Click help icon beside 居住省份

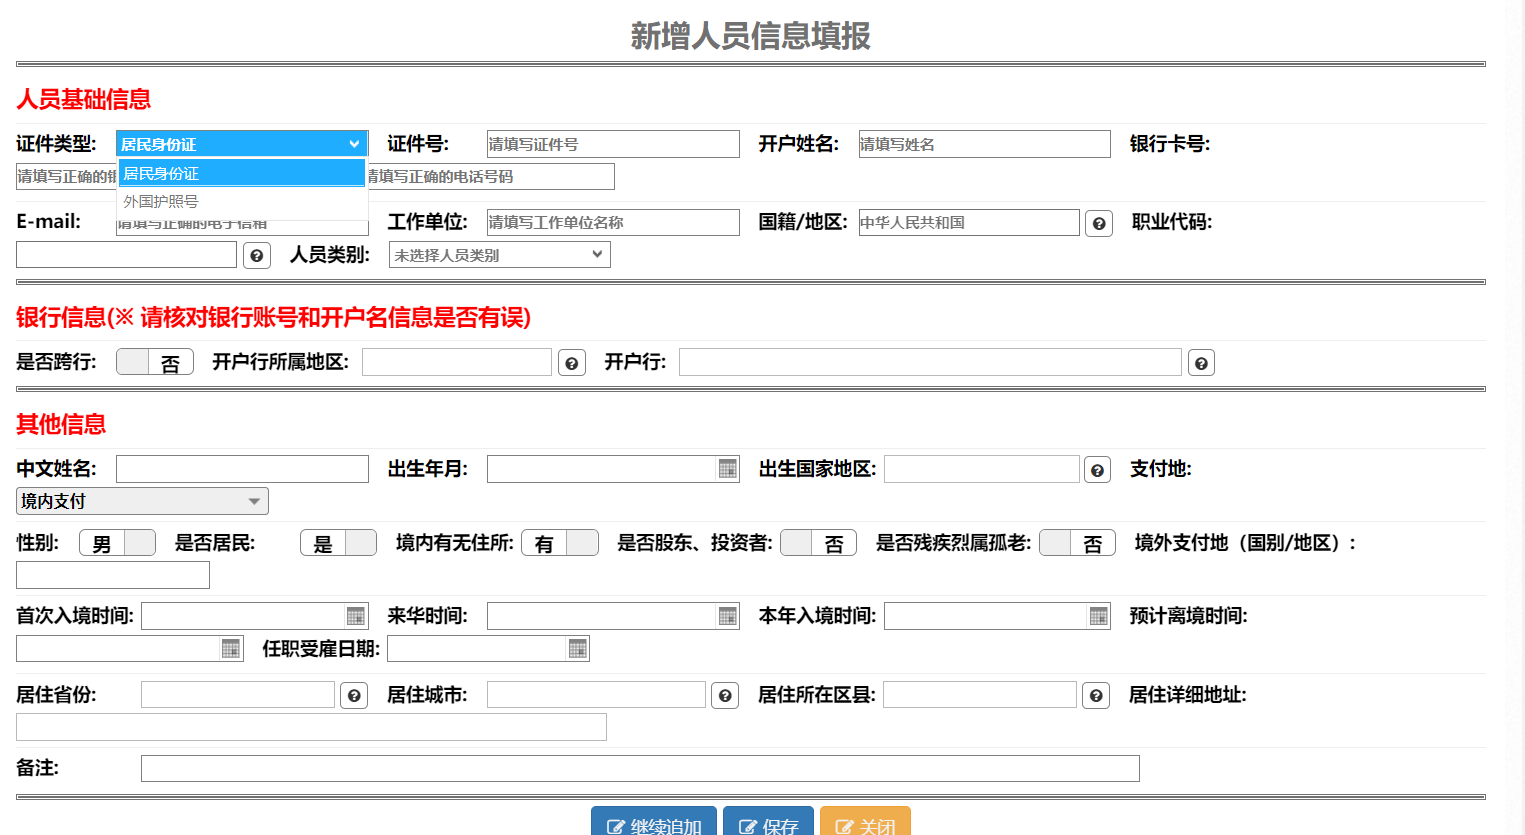(x=354, y=695)
